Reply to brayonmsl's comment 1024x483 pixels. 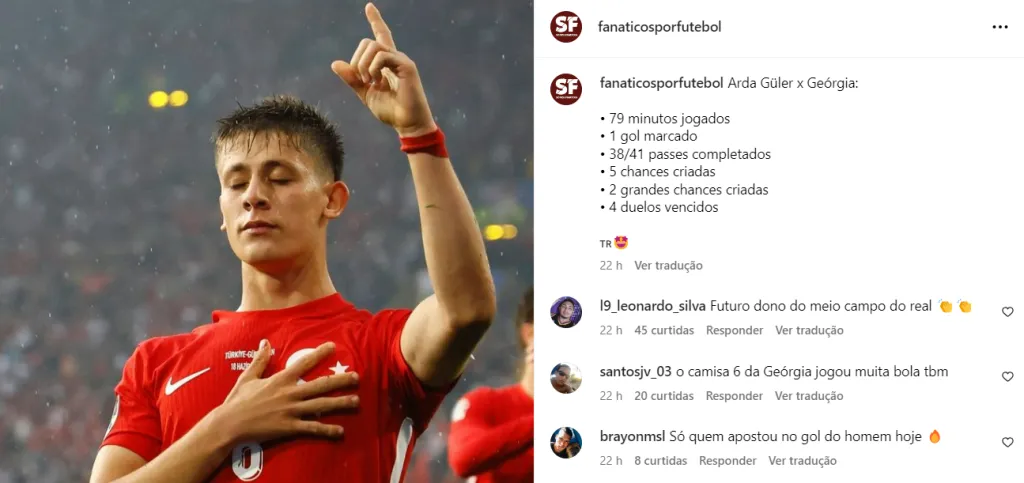[728, 461]
